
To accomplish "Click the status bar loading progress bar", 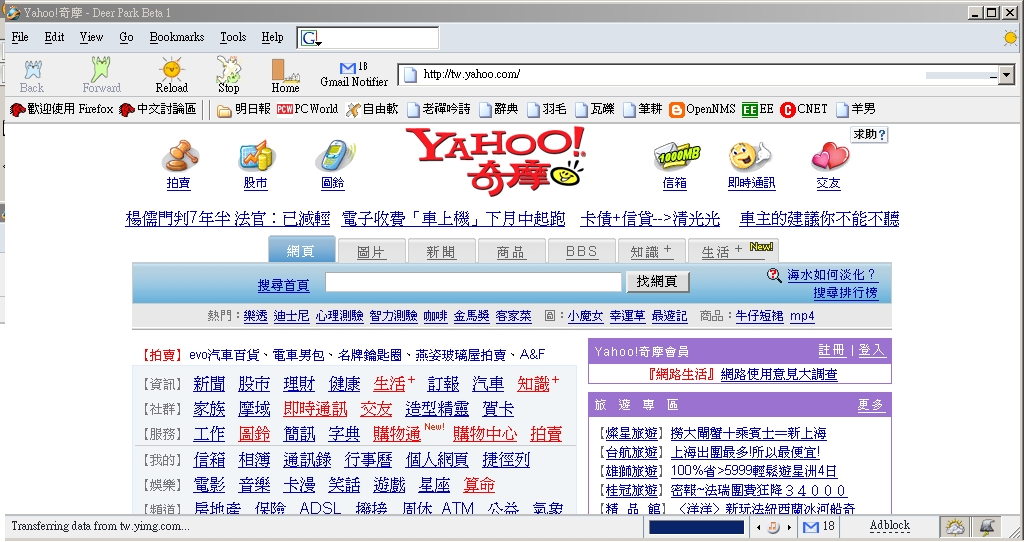I will tap(697, 527).
